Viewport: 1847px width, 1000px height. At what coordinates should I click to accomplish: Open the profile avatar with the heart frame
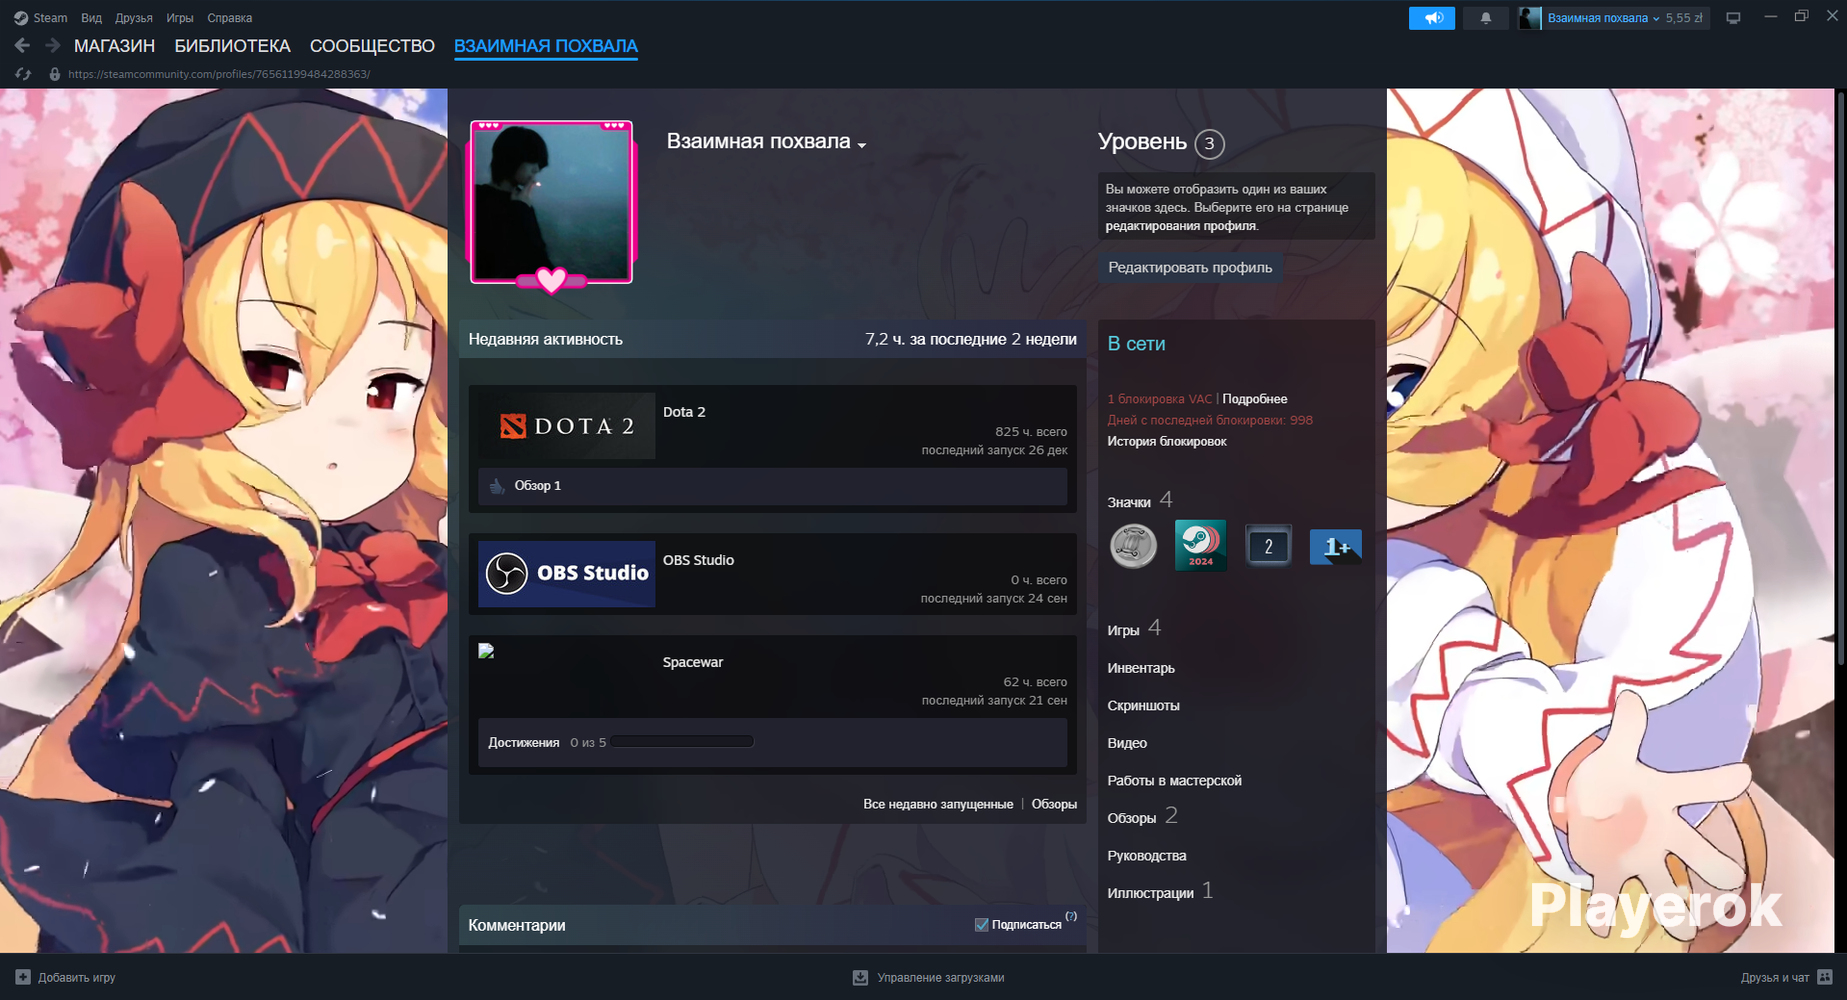552,203
